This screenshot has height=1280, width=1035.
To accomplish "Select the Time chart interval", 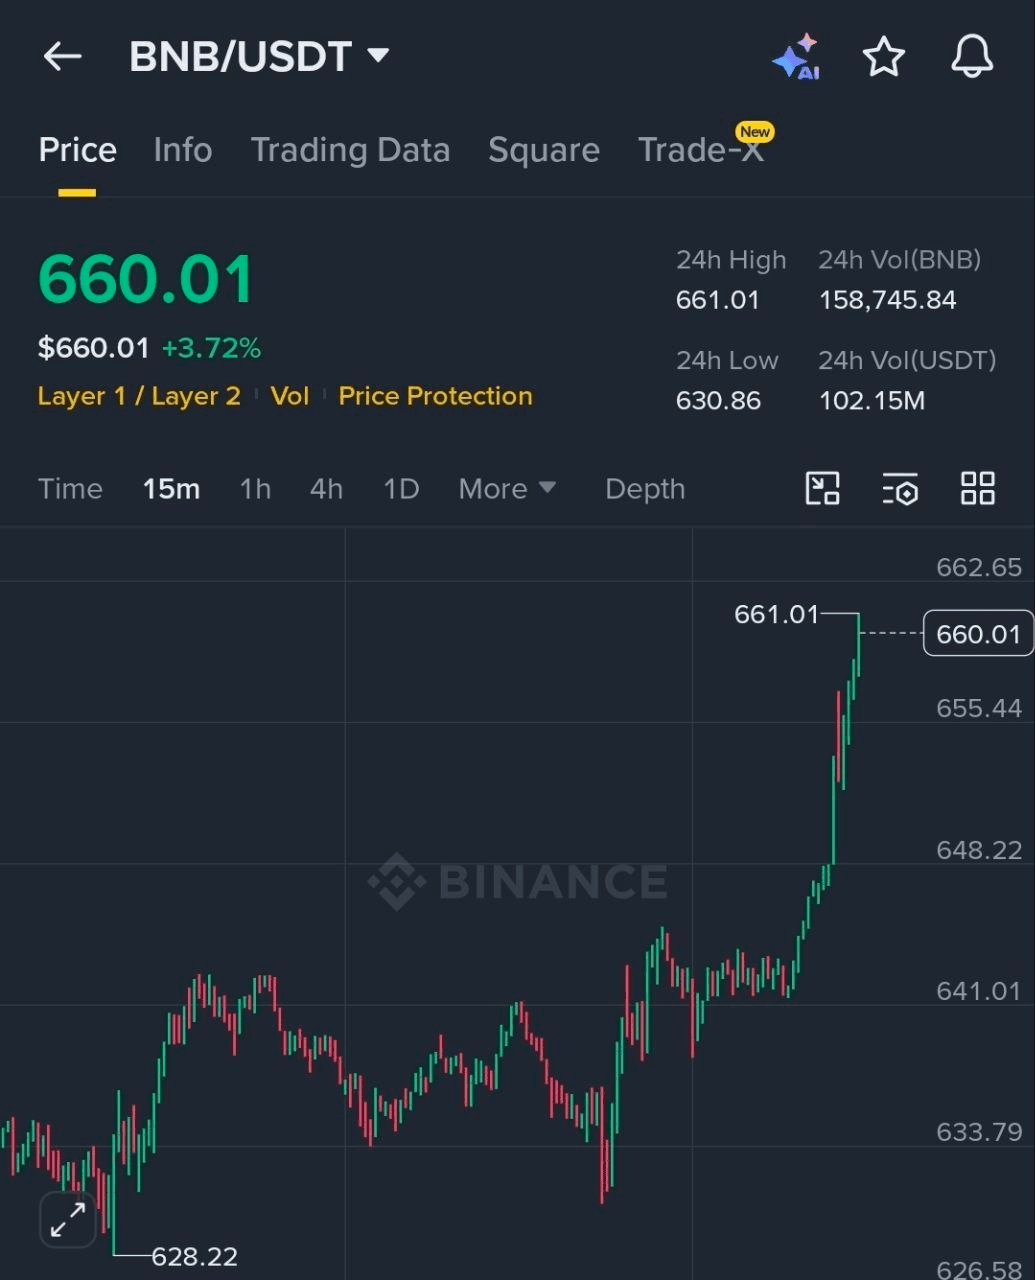I will click(70, 489).
